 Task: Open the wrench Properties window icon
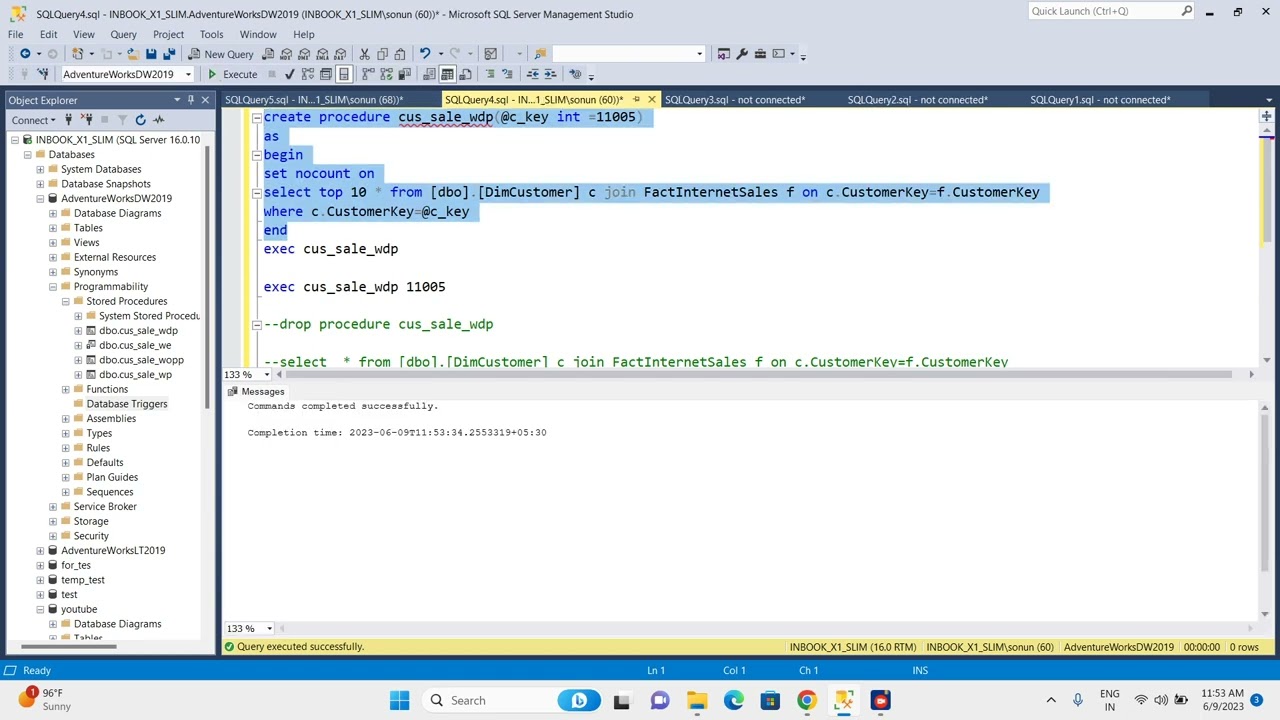click(741, 54)
